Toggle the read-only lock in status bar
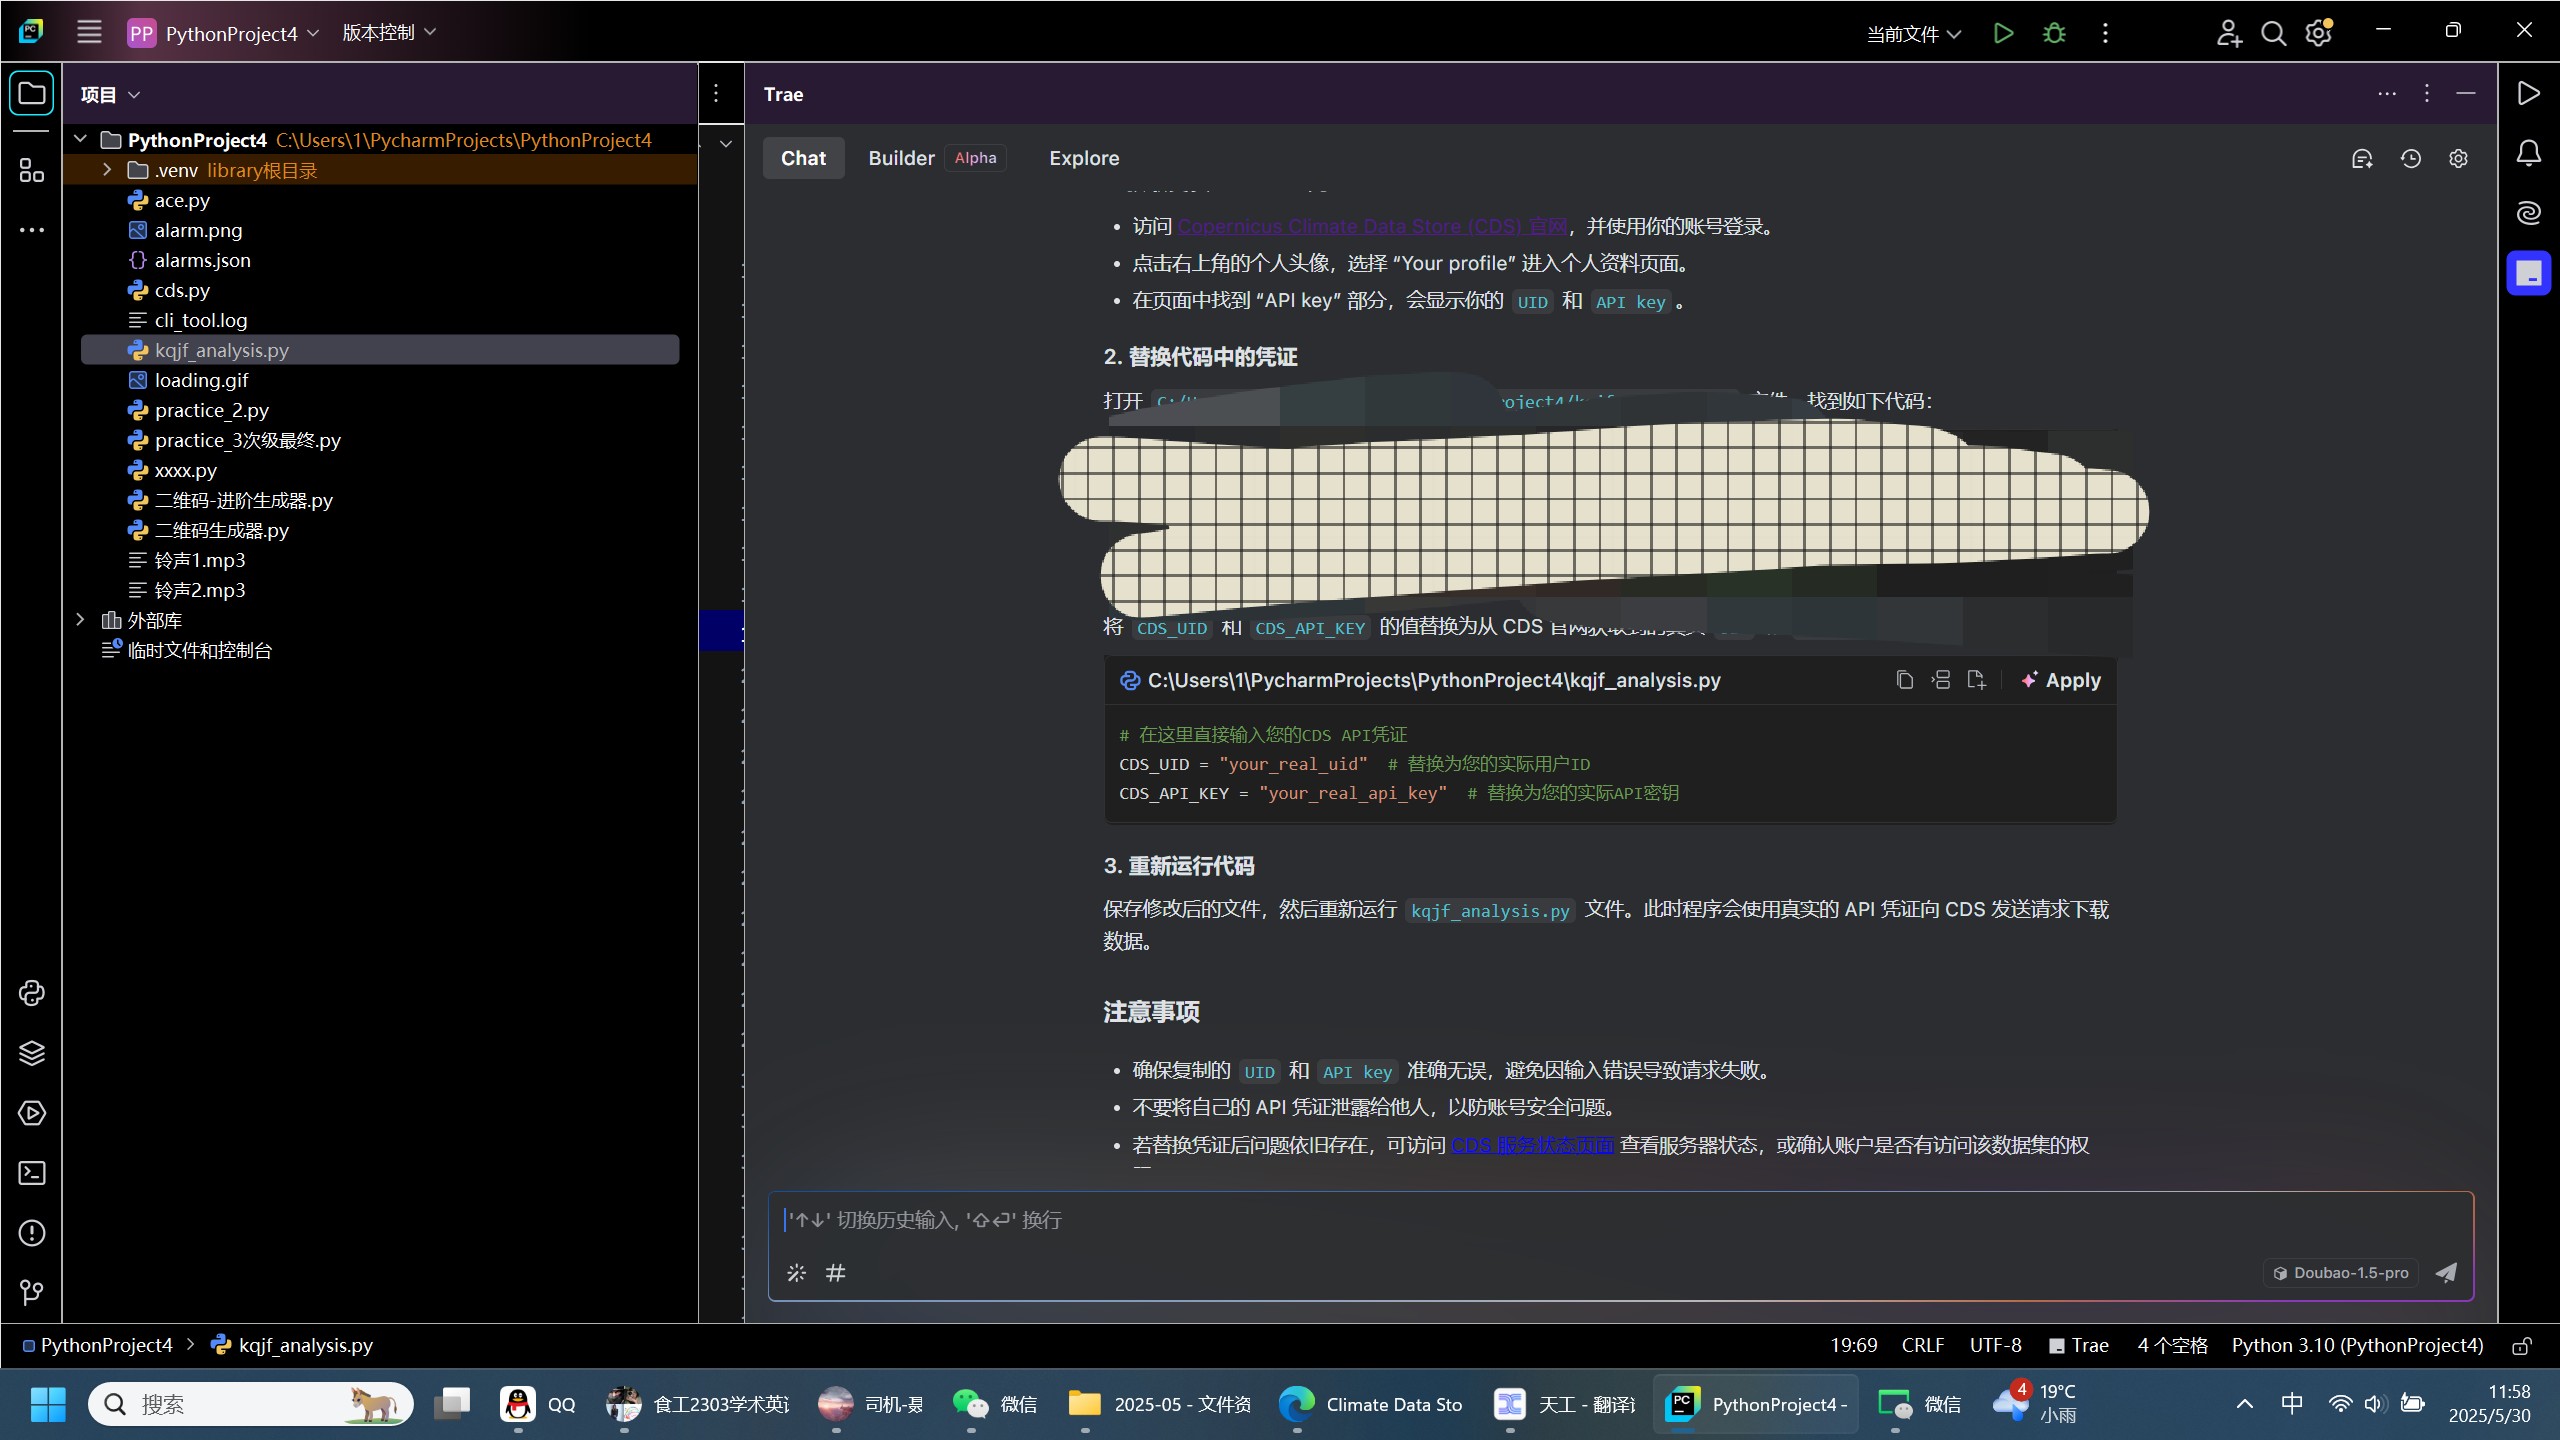2560x1440 pixels. pos(2522,1346)
